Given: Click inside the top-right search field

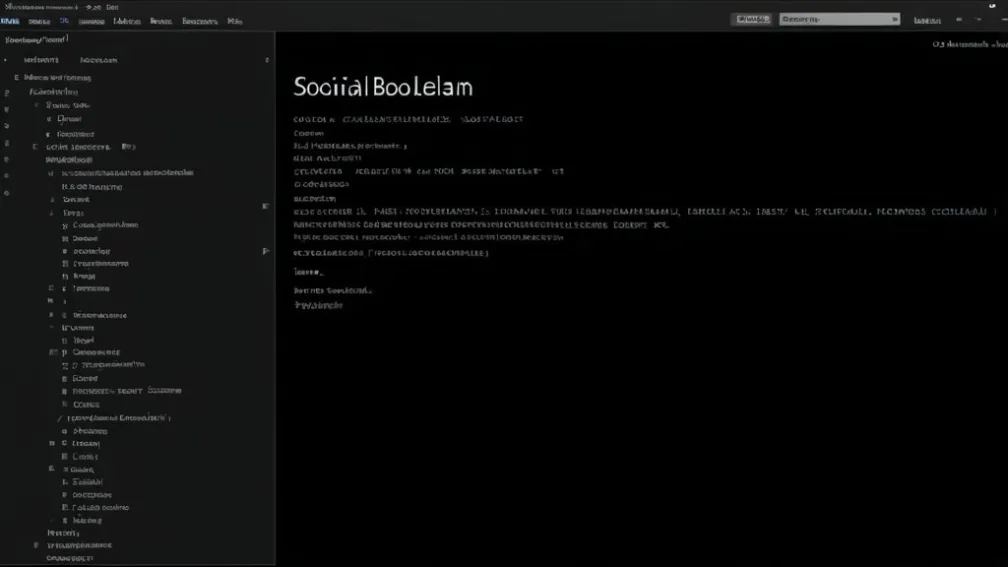Looking at the screenshot, I should pyautogui.click(x=835, y=19).
